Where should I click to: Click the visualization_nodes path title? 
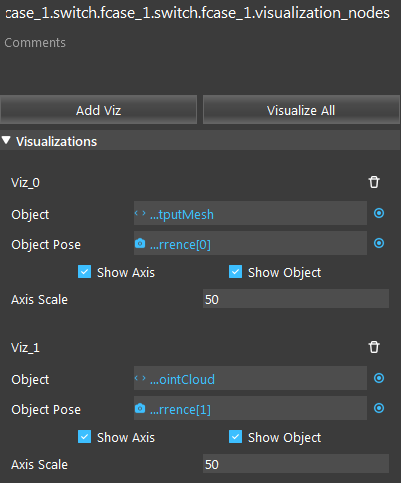click(x=198, y=14)
